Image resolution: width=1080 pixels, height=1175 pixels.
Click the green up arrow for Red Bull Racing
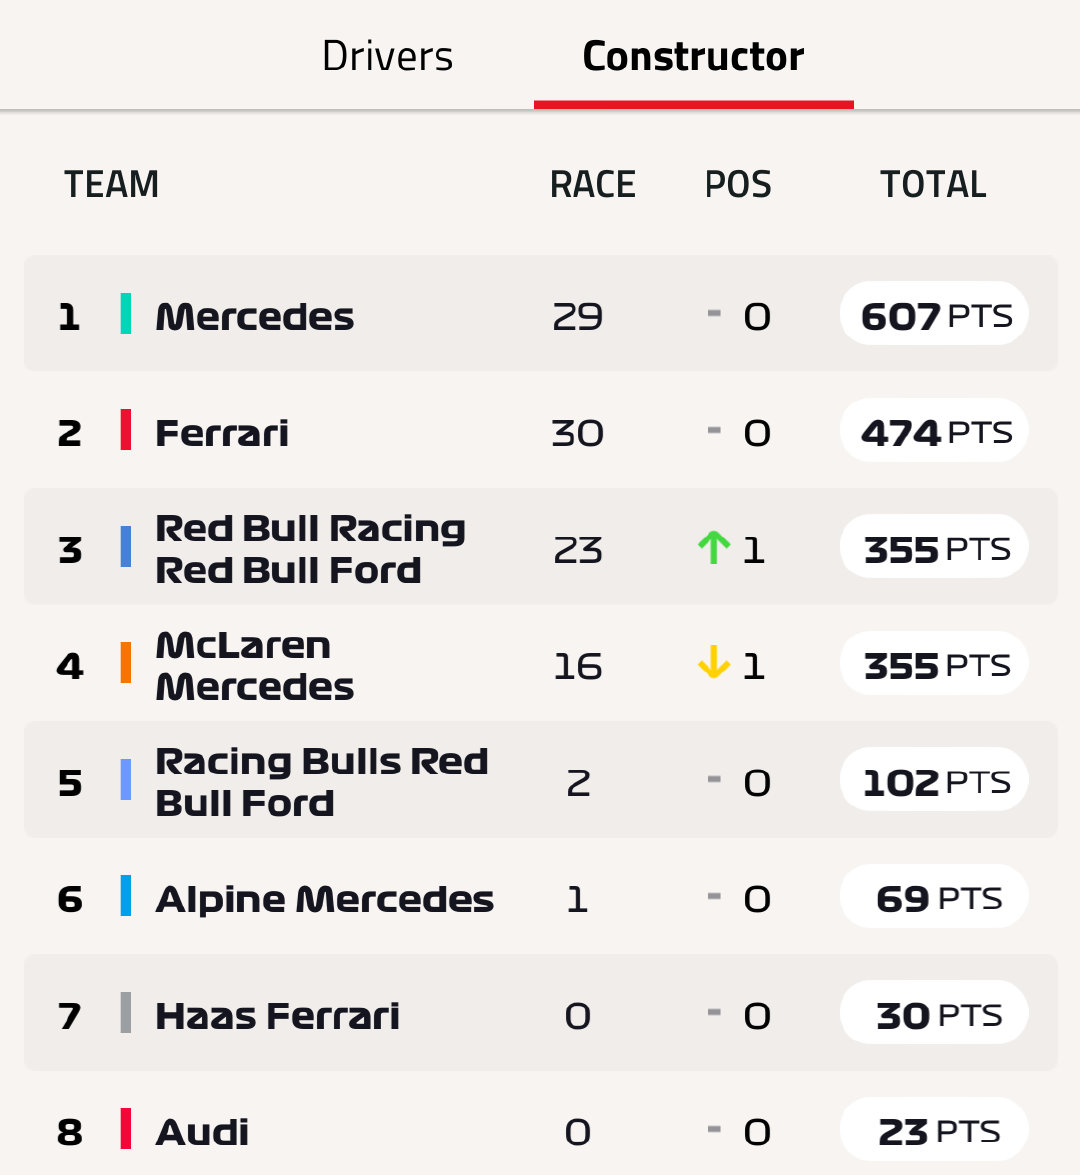714,548
